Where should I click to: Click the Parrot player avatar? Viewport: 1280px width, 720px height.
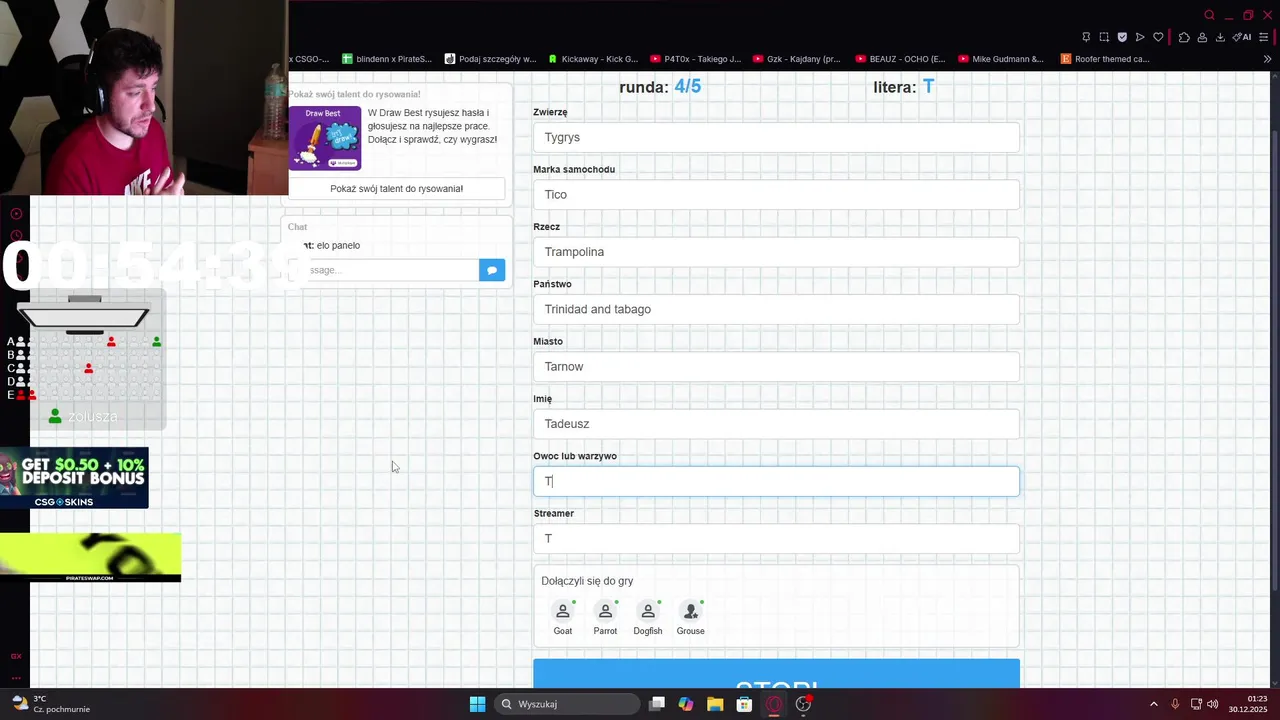coord(605,611)
